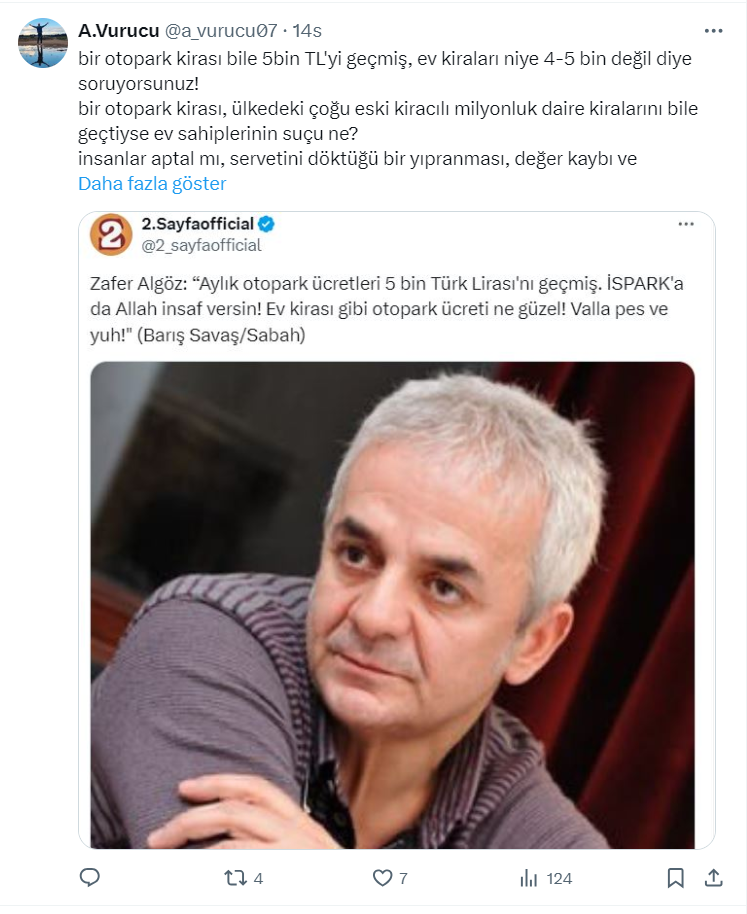View analytics bar chart icon
The image size is (747, 914).
point(528,878)
